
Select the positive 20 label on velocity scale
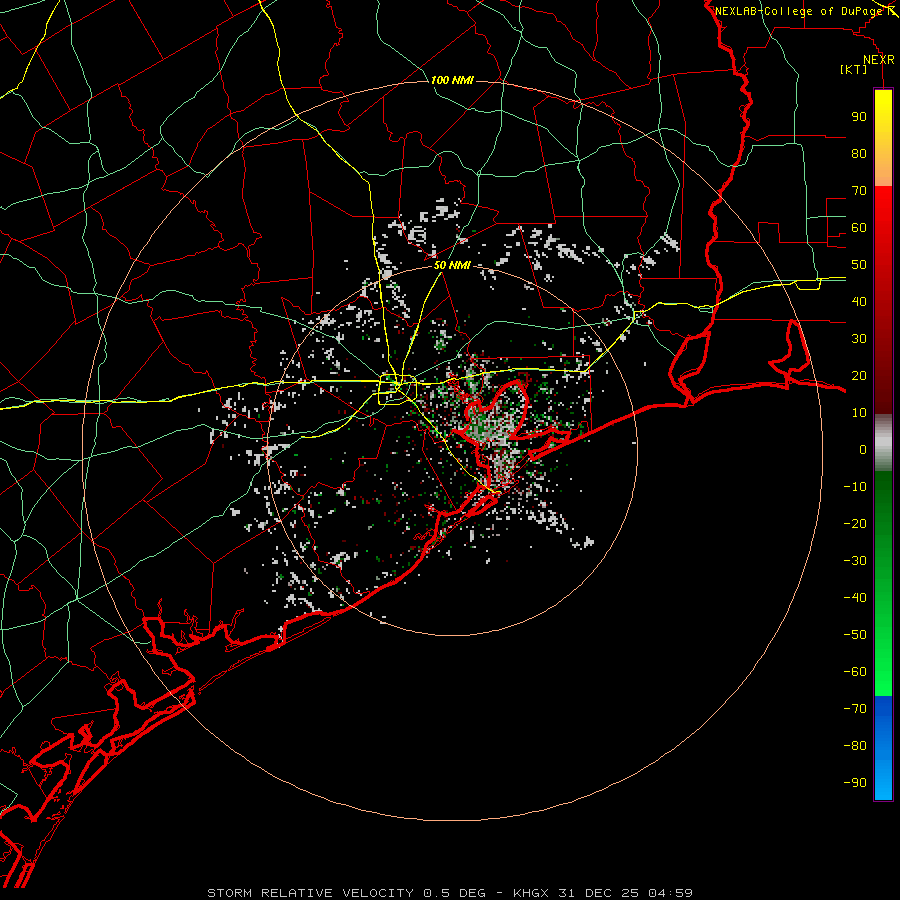point(859,375)
